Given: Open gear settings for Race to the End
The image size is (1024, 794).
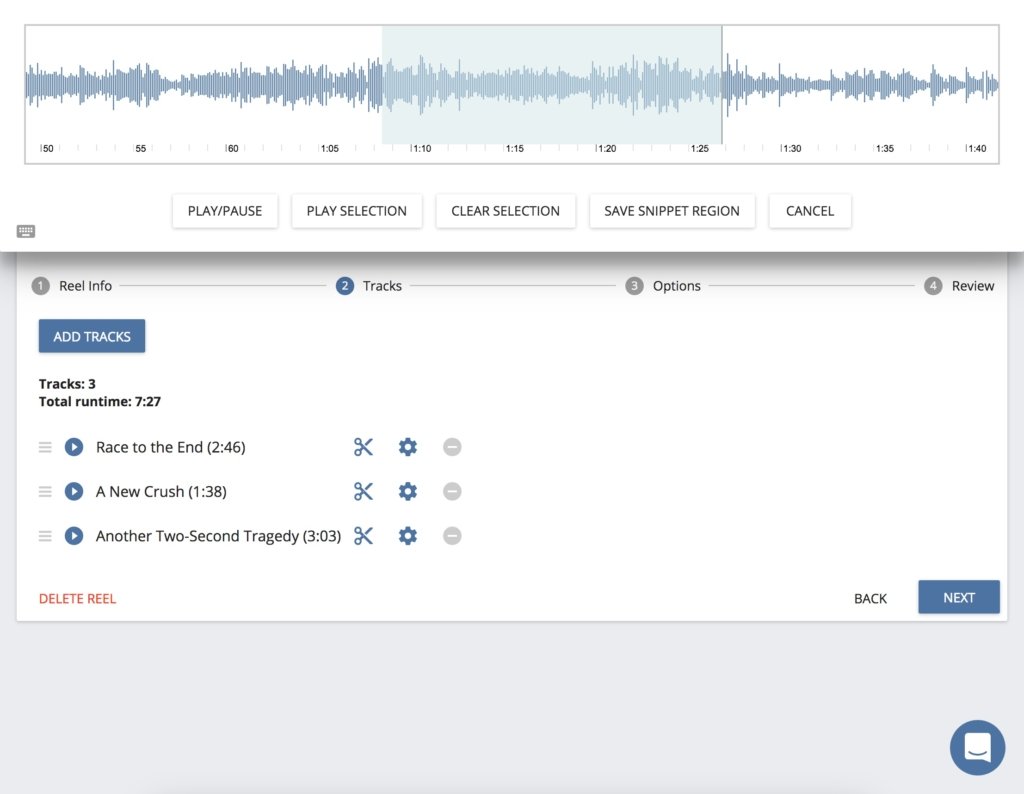Looking at the screenshot, I should [x=407, y=447].
